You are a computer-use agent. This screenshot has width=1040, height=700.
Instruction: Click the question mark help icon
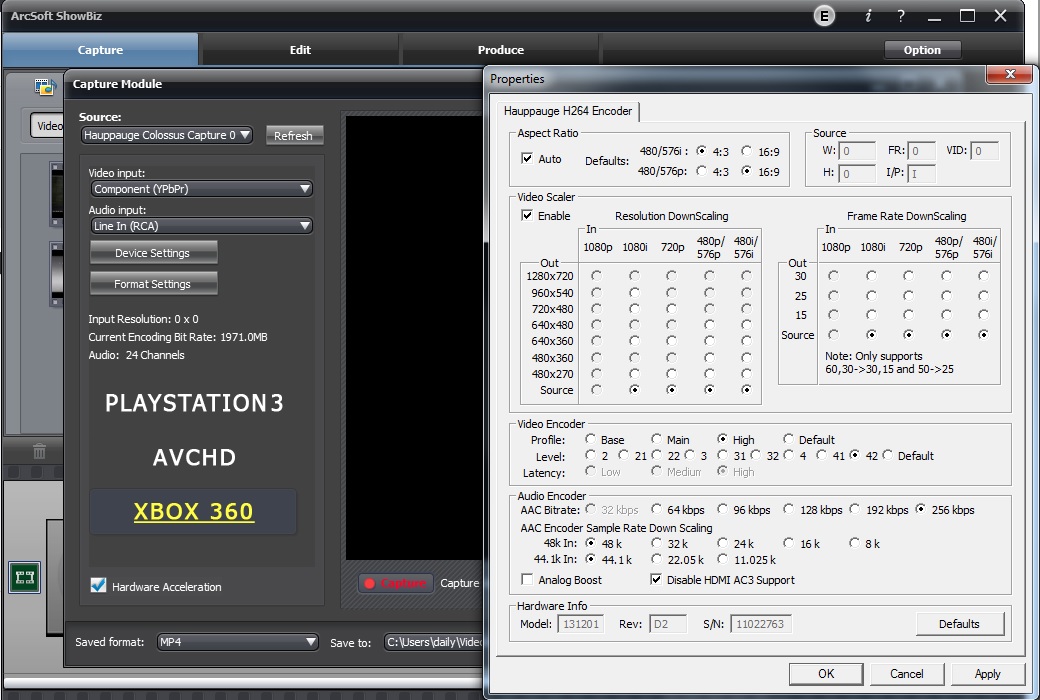point(901,16)
